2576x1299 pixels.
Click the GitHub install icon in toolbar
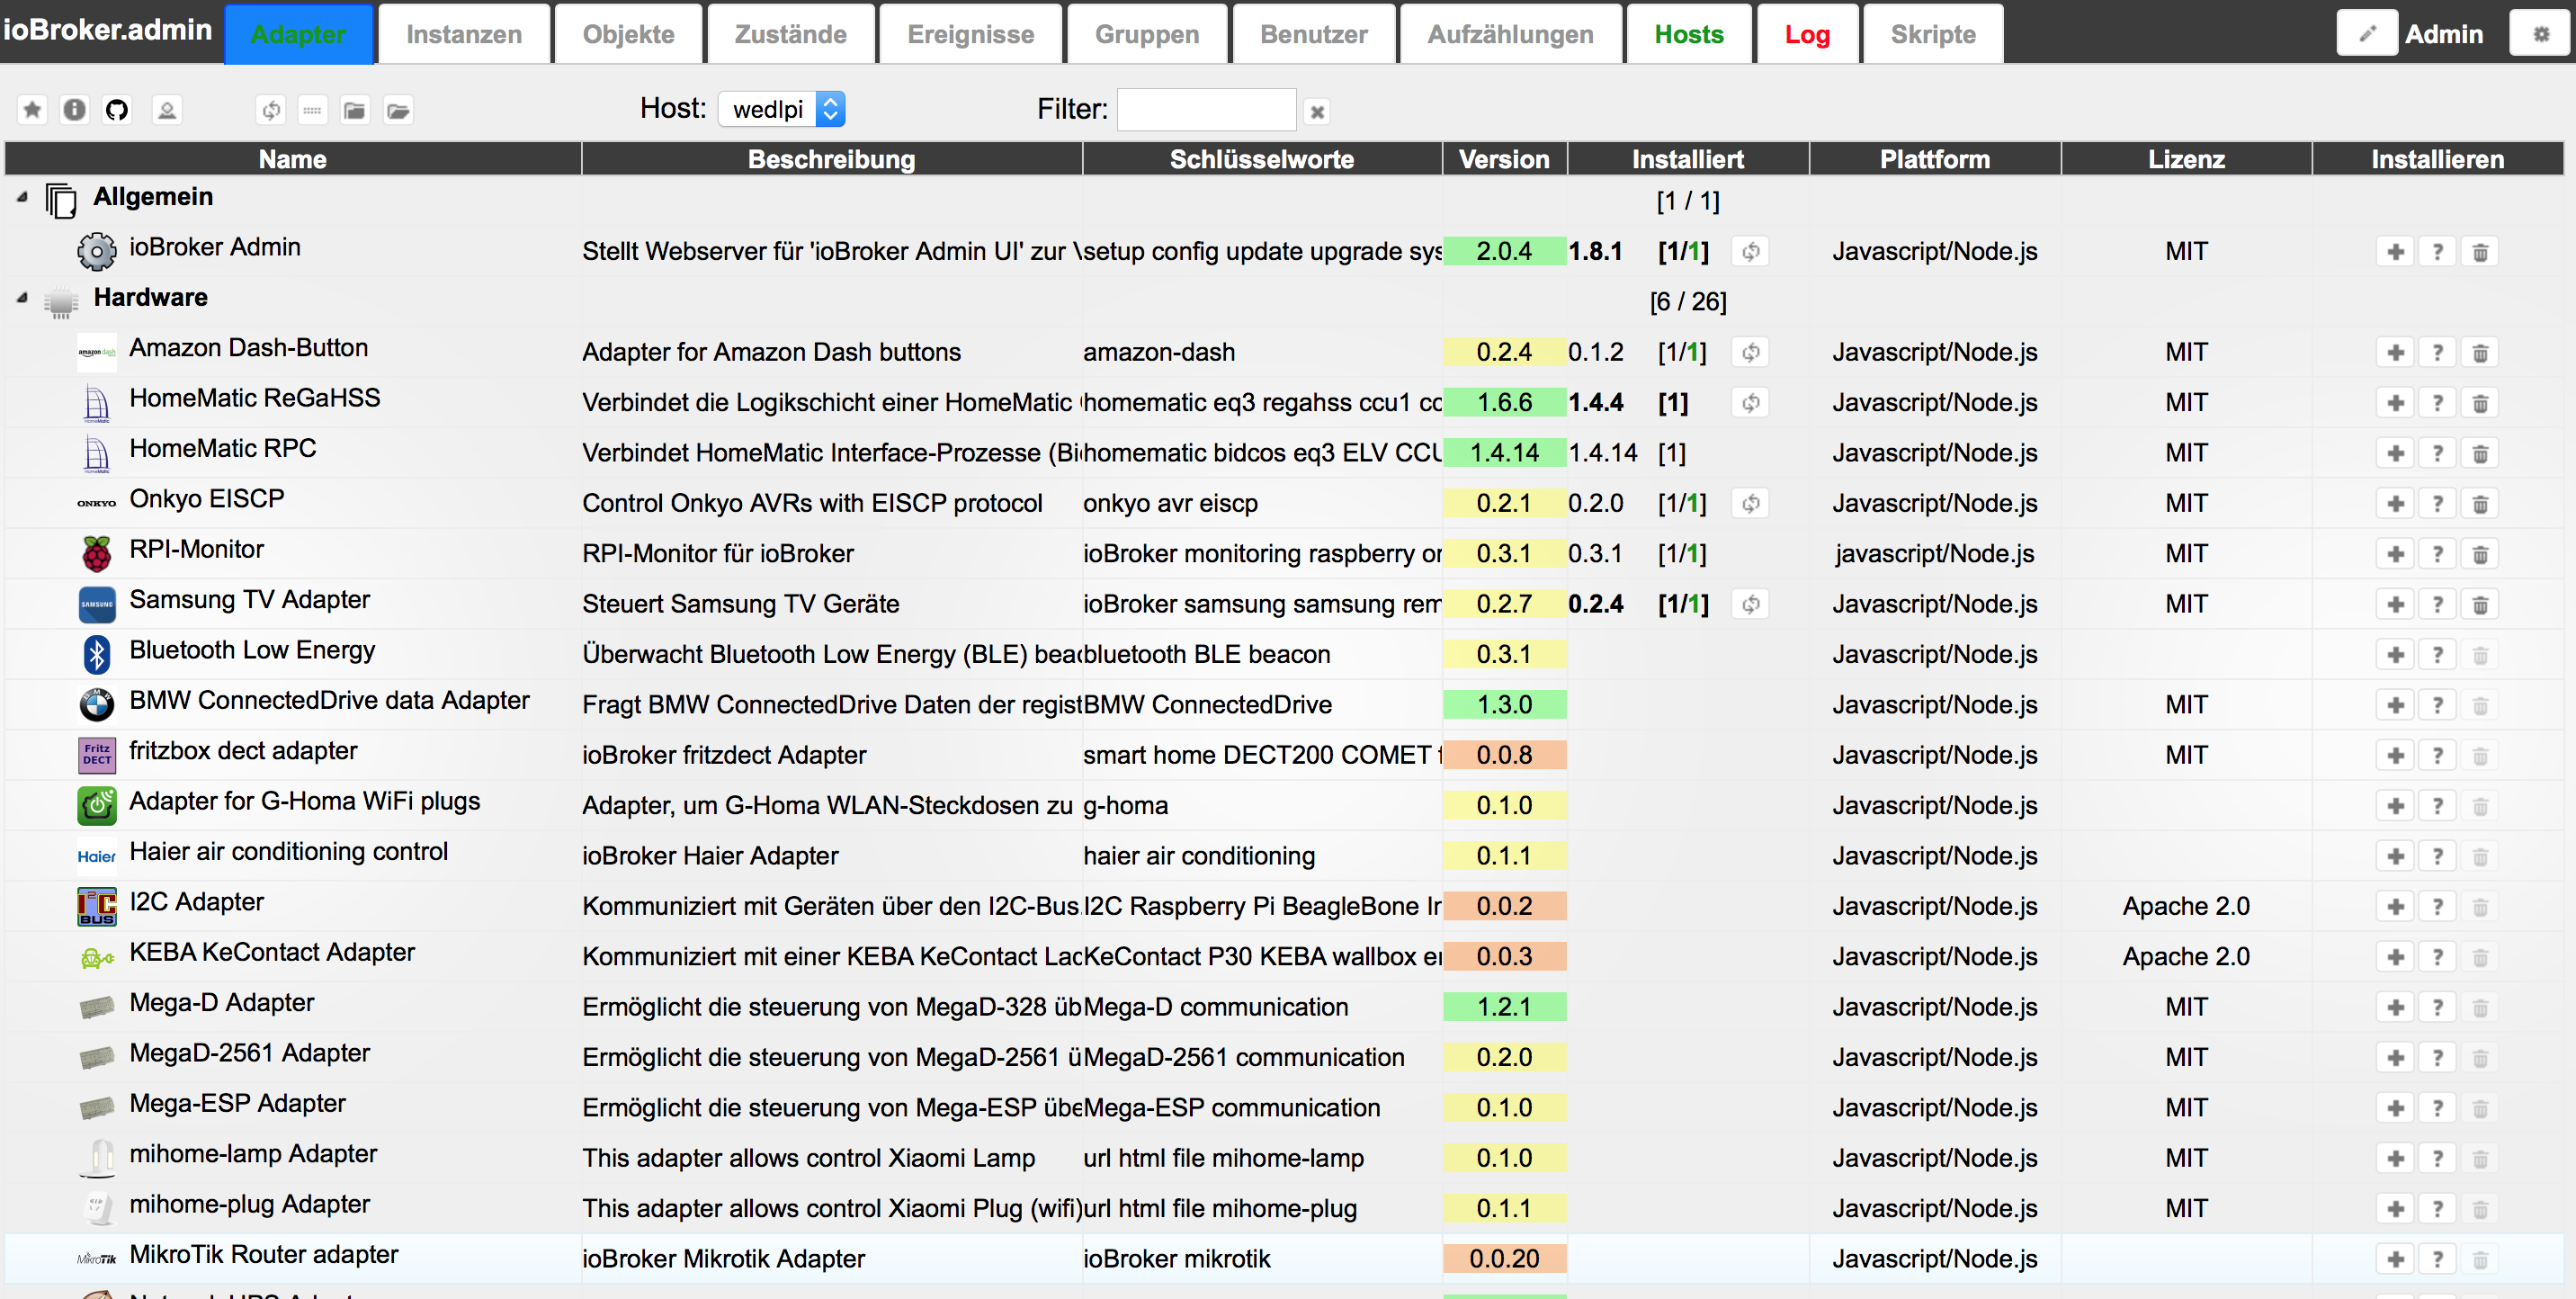click(x=117, y=110)
